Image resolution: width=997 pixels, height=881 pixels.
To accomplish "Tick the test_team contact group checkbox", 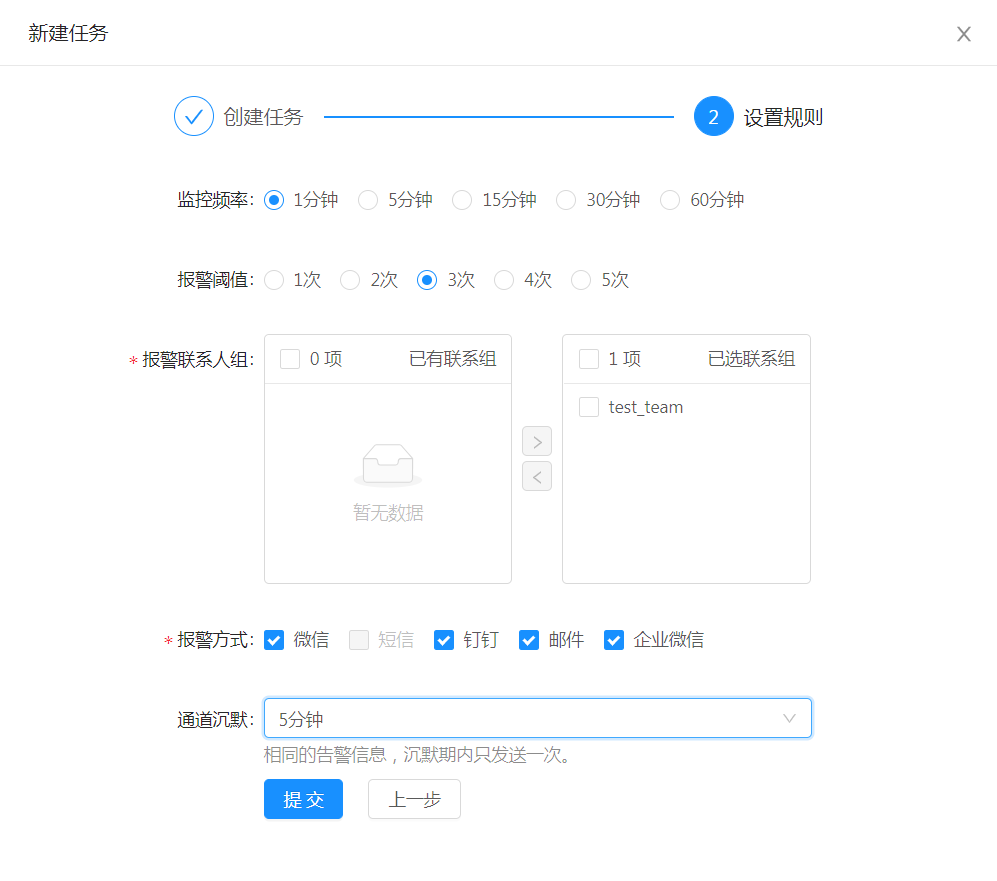I will [589, 407].
